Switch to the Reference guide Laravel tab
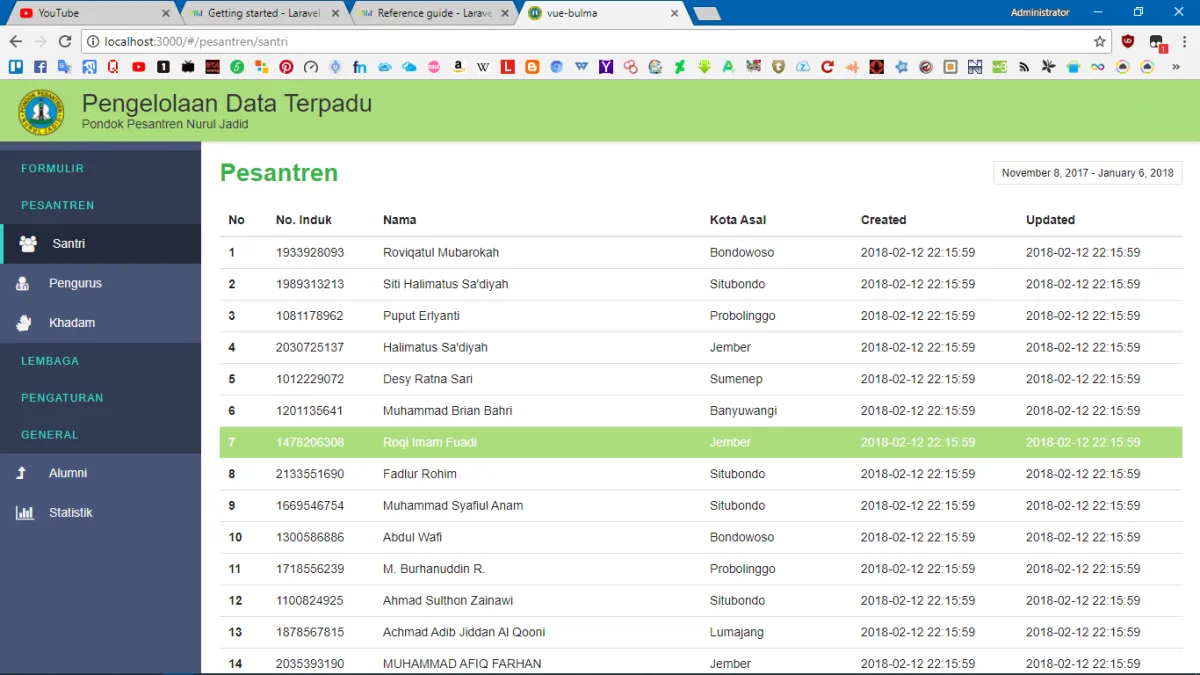 pos(432,13)
